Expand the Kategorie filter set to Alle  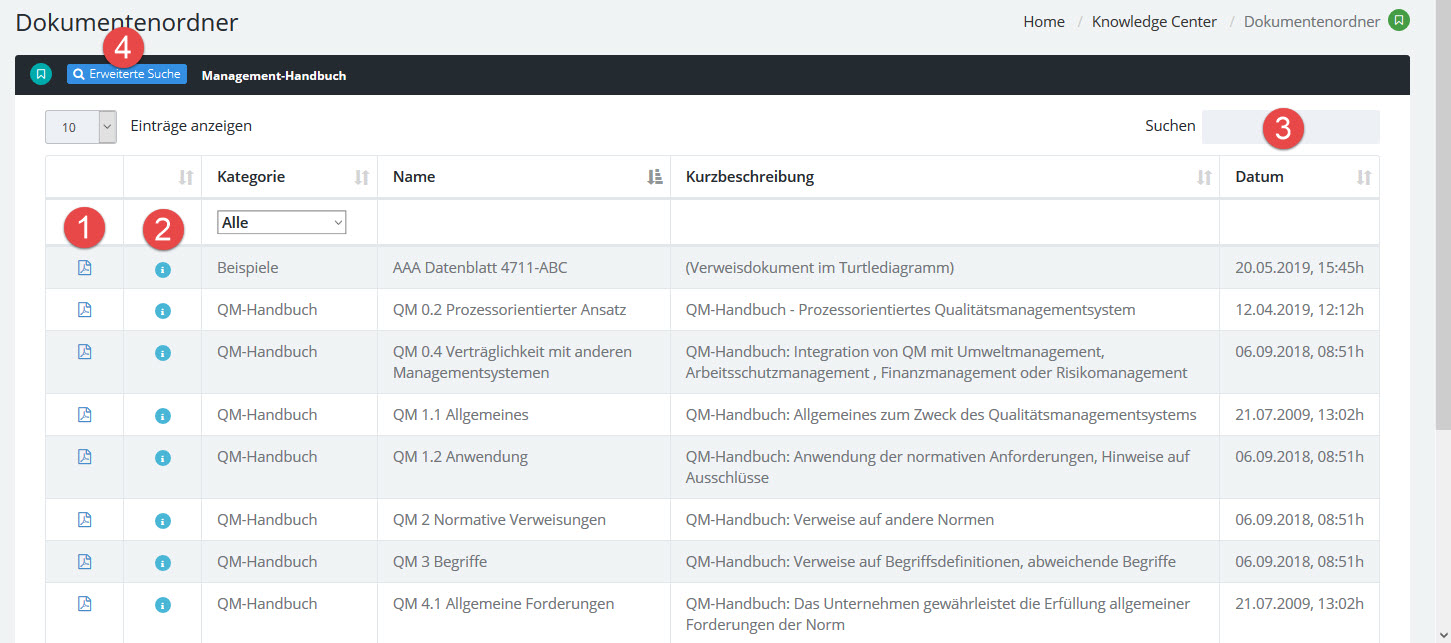click(282, 223)
